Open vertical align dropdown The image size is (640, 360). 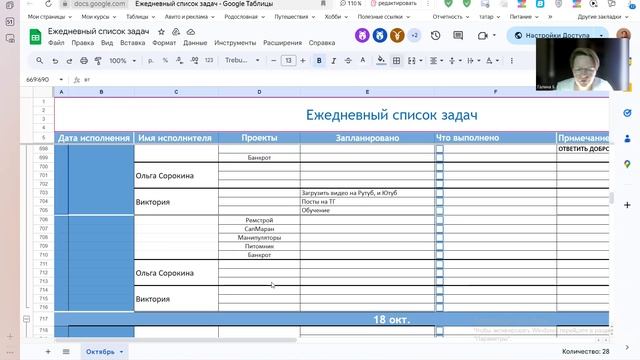click(455, 60)
